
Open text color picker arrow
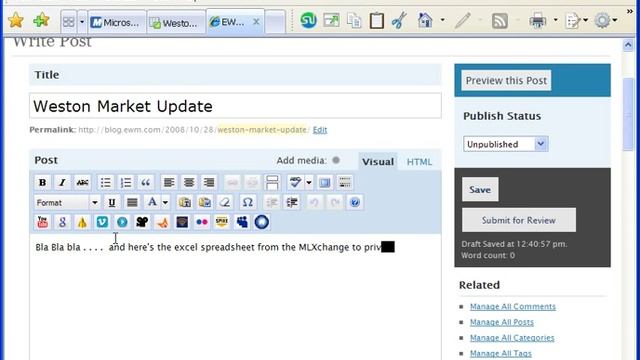(x=165, y=202)
